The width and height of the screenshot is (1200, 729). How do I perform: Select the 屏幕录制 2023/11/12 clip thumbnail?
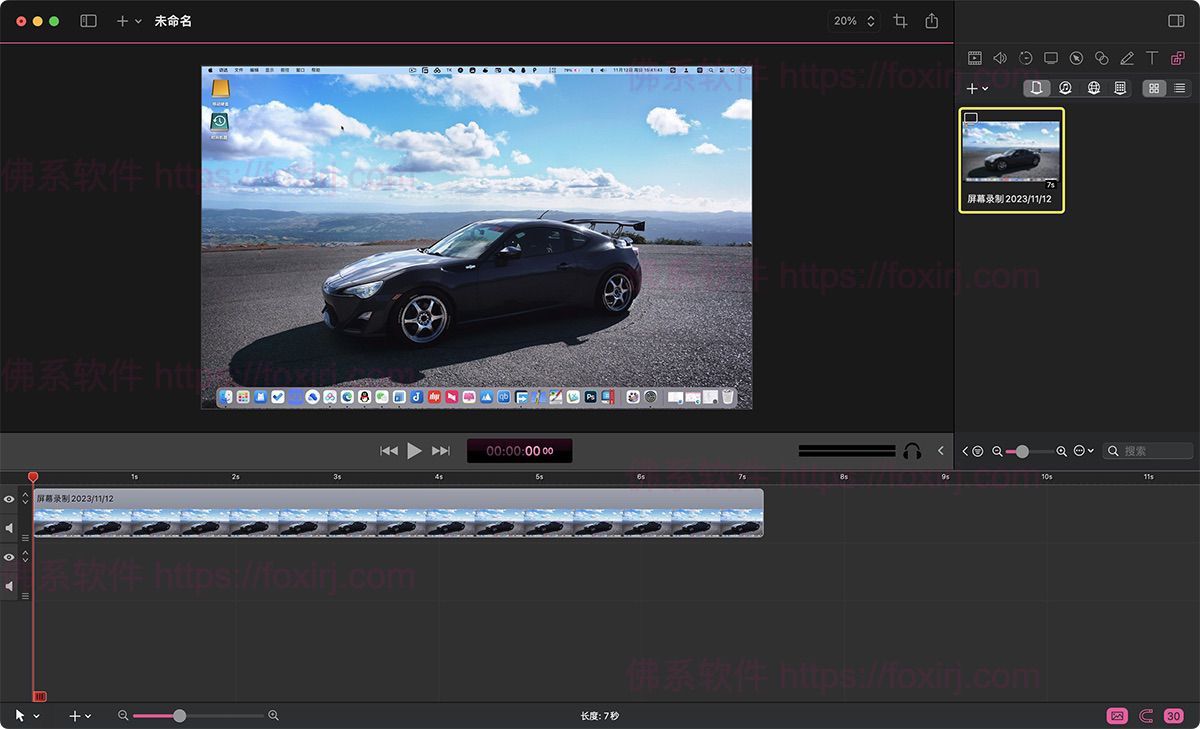pyautogui.click(x=1012, y=155)
